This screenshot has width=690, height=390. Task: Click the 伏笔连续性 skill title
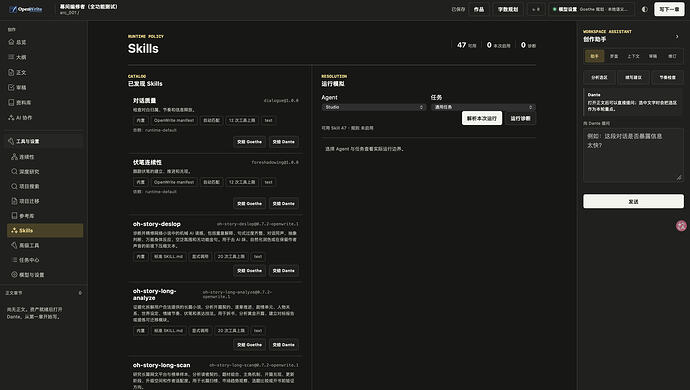[147, 162]
